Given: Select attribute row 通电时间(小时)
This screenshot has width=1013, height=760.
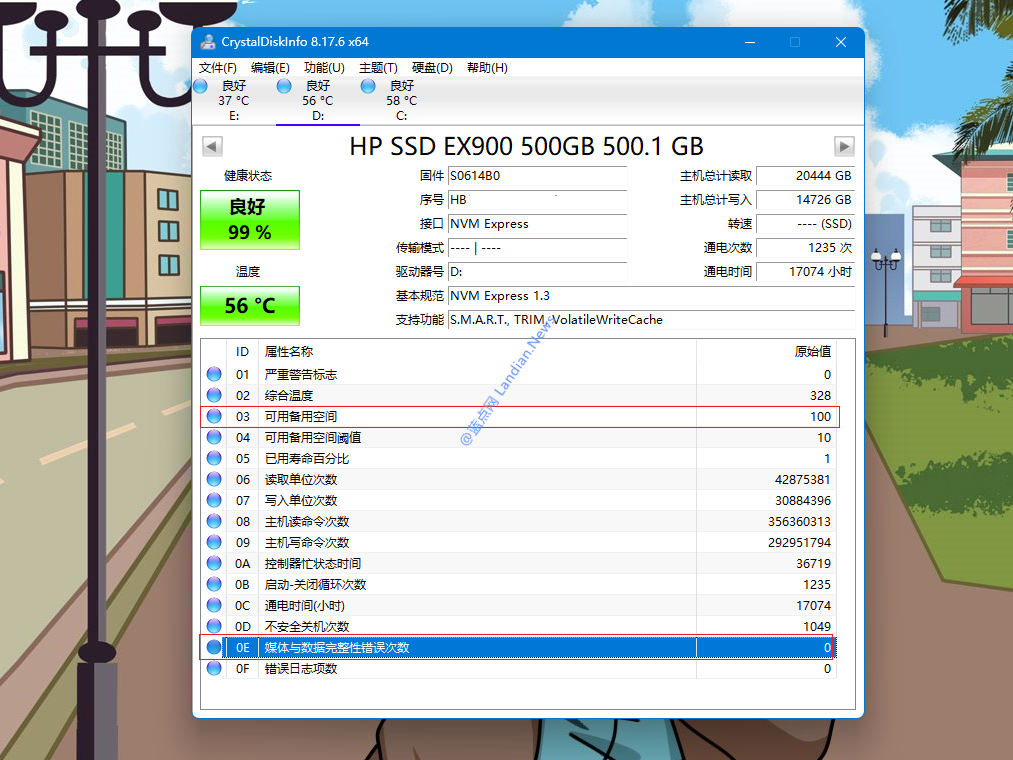Looking at the screenshot, I should 519,605.
